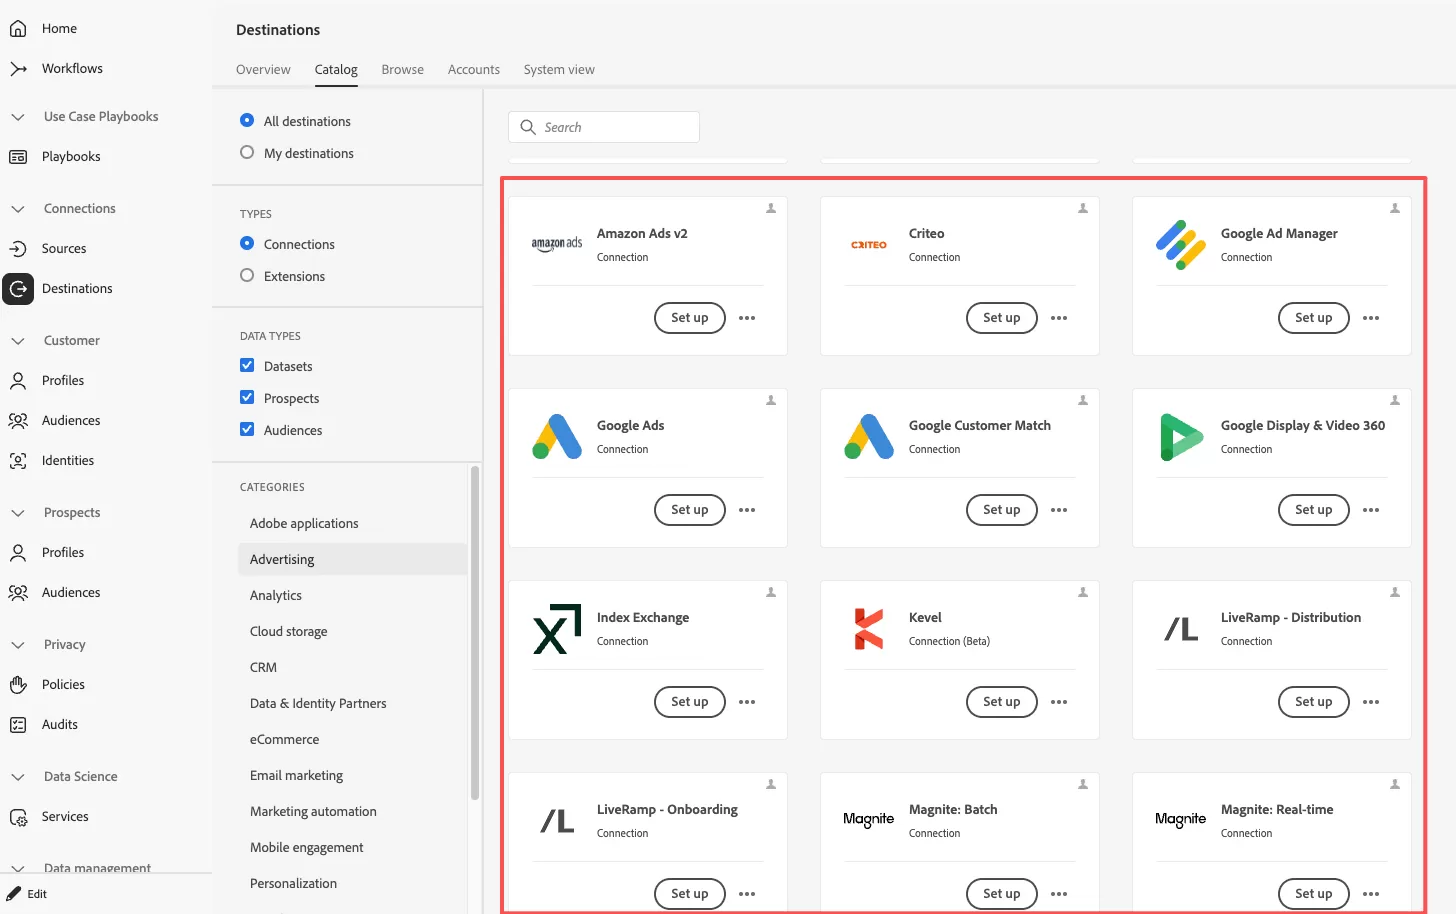The width and height of the screenshot is (1456, 914).
Task: Click the Sources icon in navigation
Action: coord(18,249)
